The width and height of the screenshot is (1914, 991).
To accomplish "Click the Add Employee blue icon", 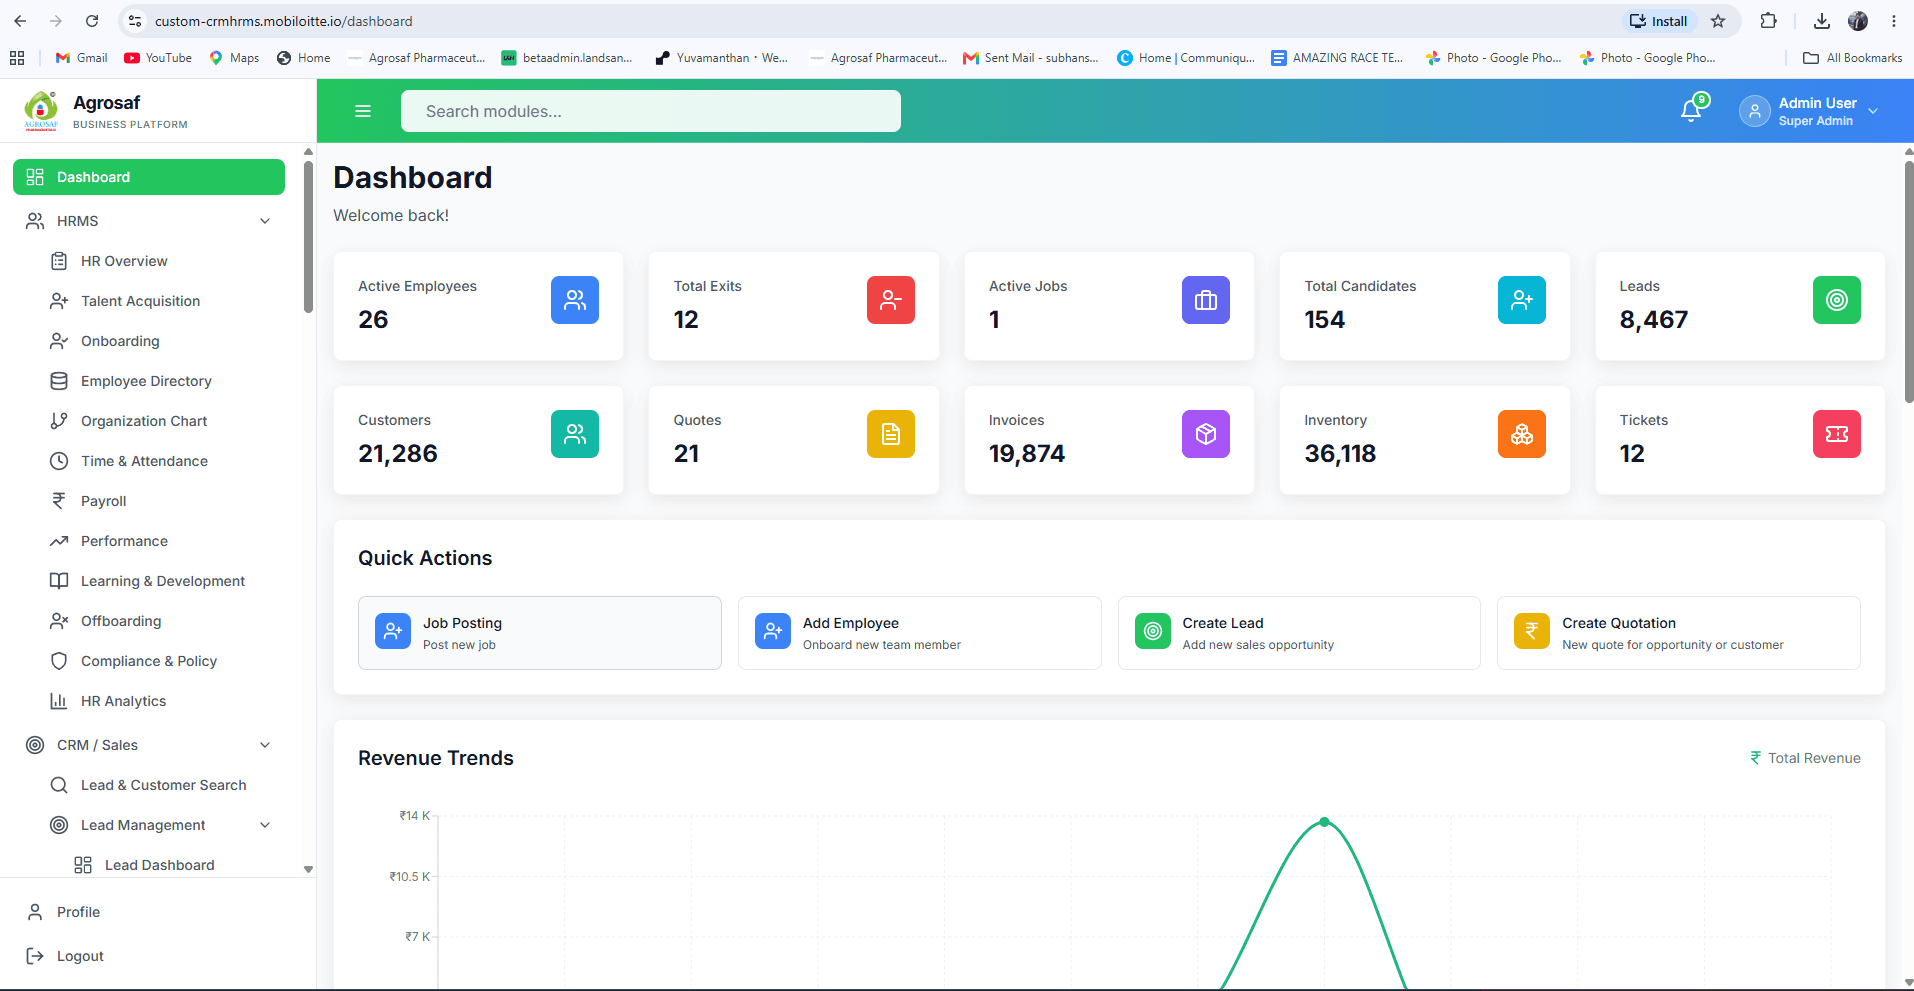I will click(x=773, y=631).
